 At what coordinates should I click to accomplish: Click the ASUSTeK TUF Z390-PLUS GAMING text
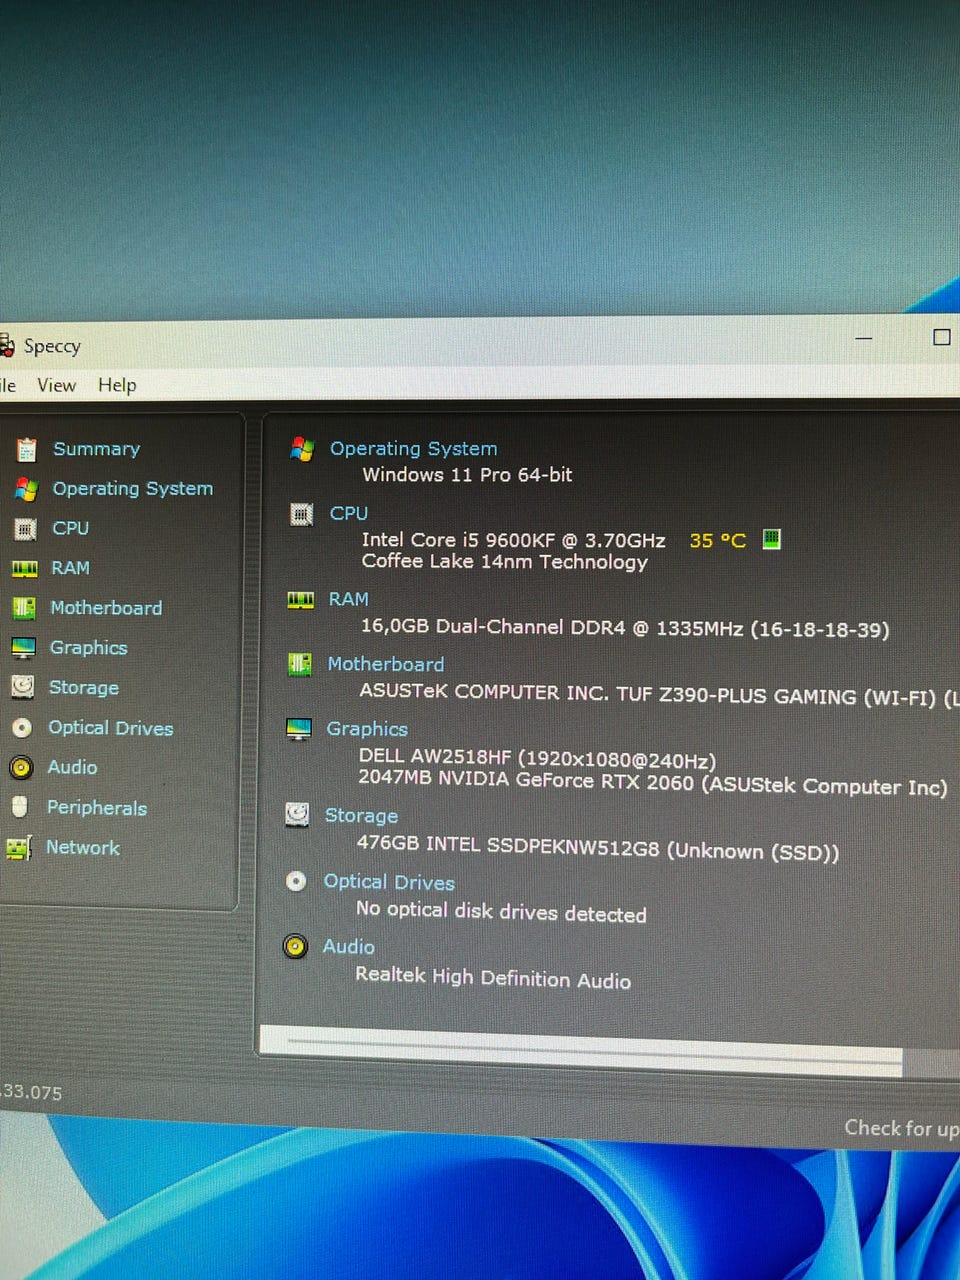(x=659, y=694)
